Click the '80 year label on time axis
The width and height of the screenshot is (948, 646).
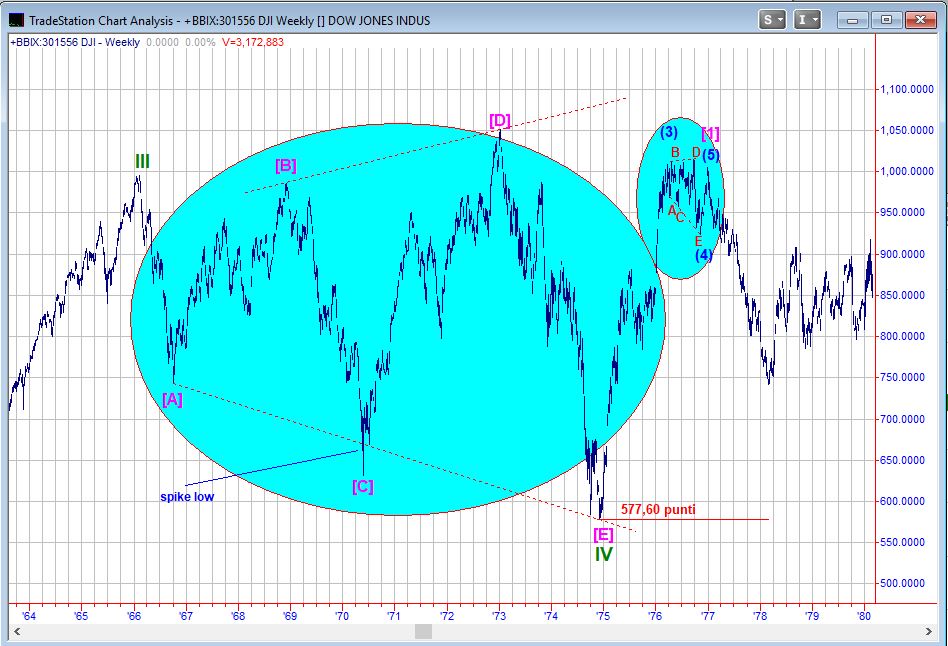click(x=864, y=616)
